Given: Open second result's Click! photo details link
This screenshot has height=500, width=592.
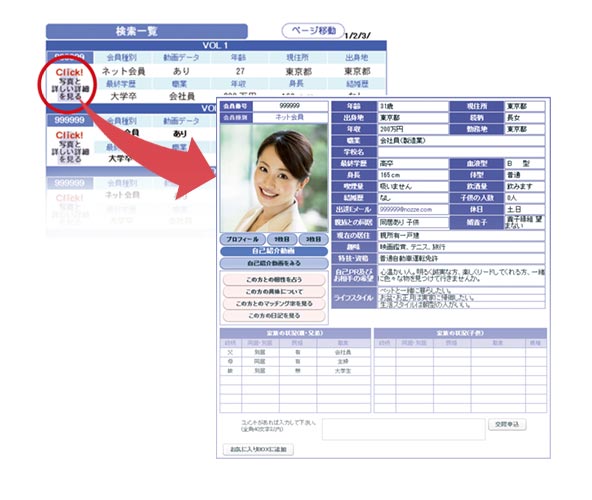Looking at the screenshot, I should 69,147.
